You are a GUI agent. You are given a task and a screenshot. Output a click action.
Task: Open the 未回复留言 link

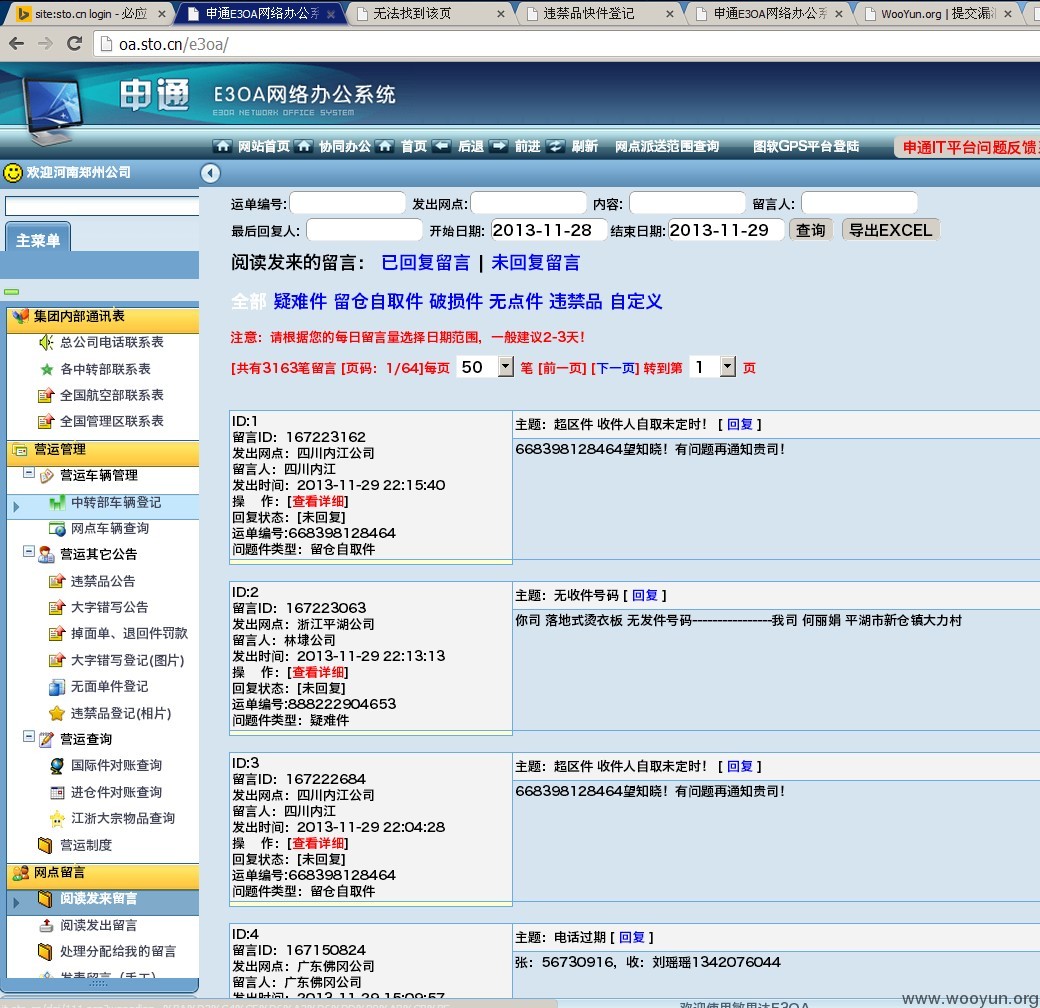[x=535, y=263]
